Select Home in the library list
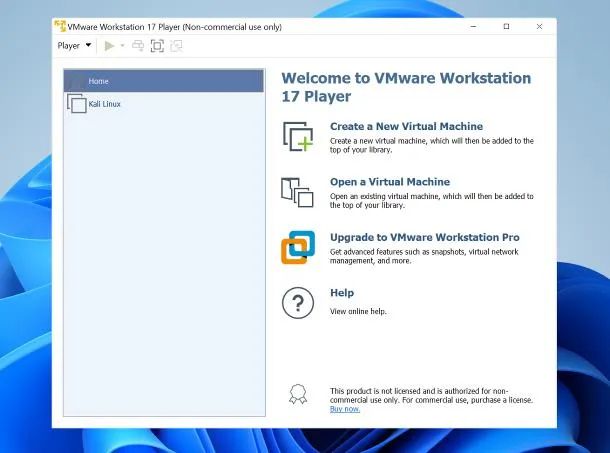 click(164, 81)
